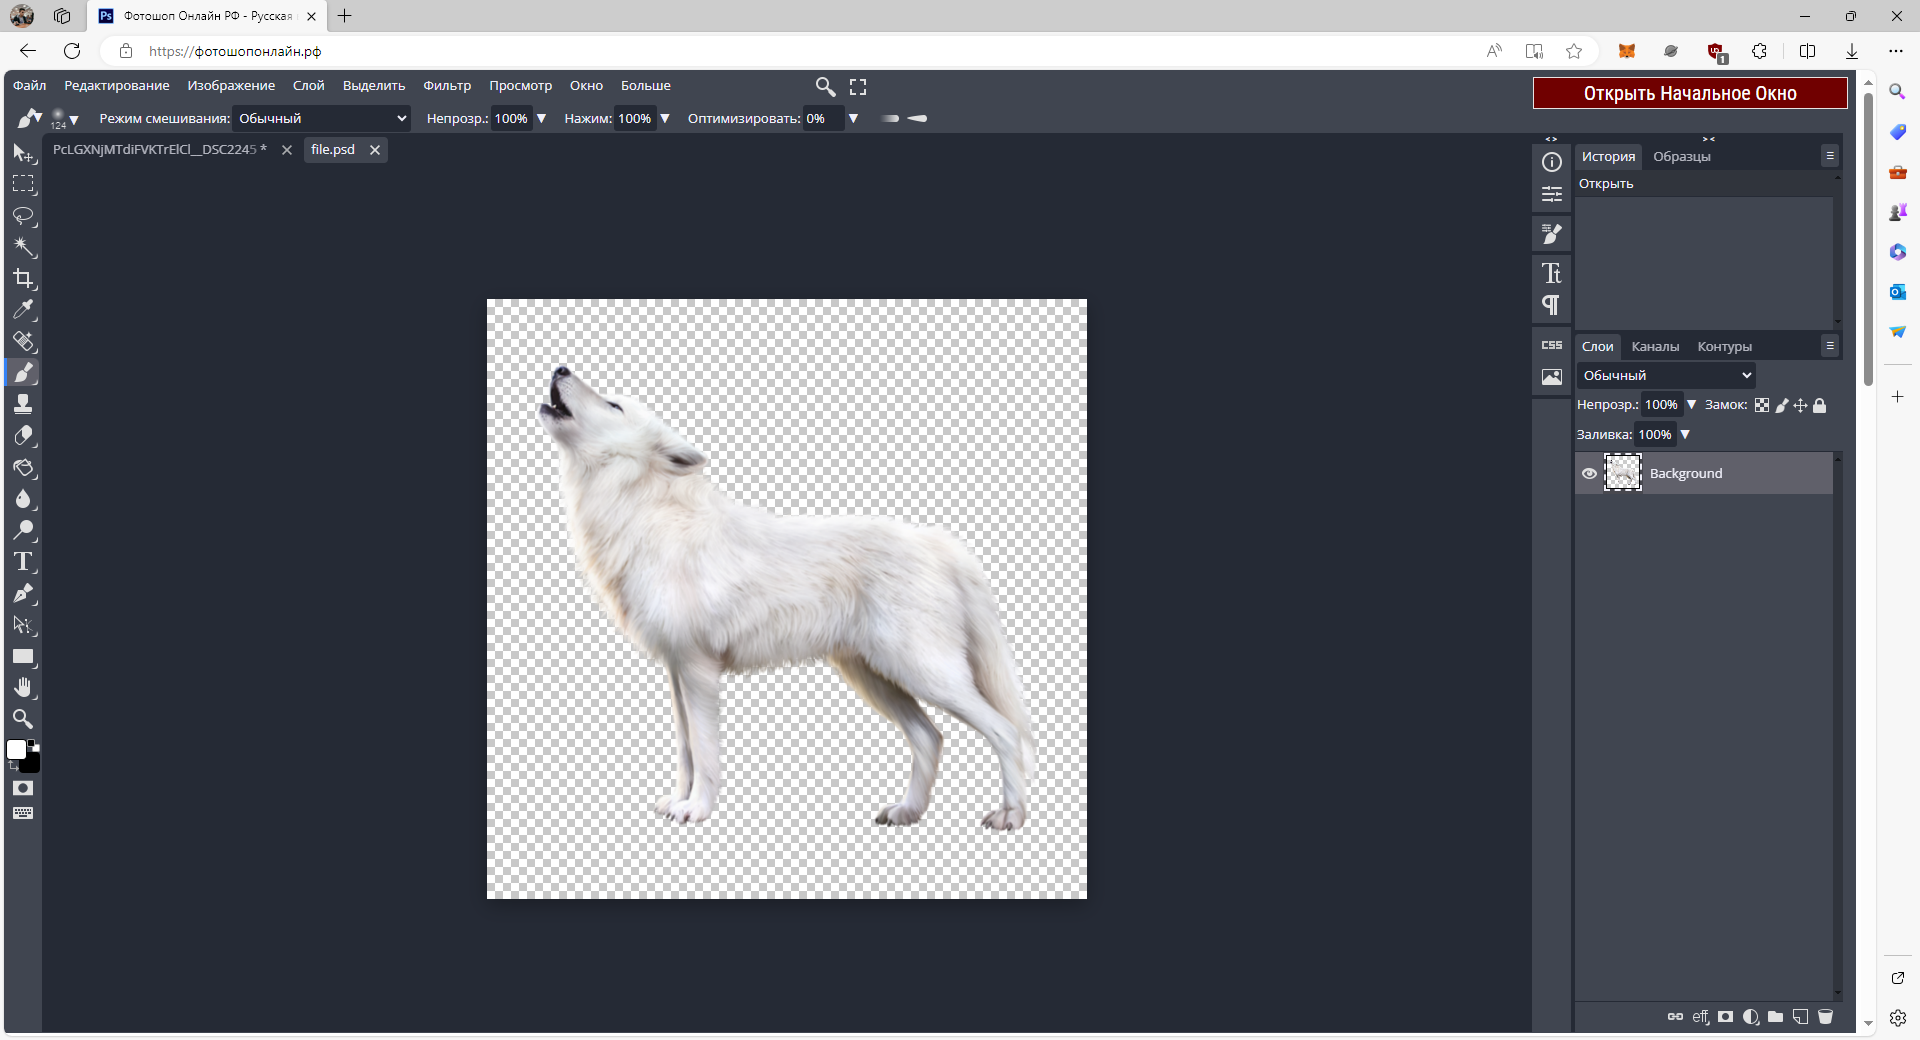Delete layer with trash icon
The height and width of the screenshot is (1040, 1920).
[x=1825, y=1017]
